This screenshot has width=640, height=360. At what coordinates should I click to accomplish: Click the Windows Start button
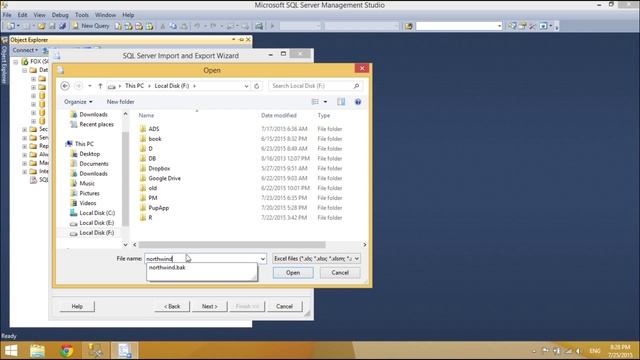pos(11,351)
